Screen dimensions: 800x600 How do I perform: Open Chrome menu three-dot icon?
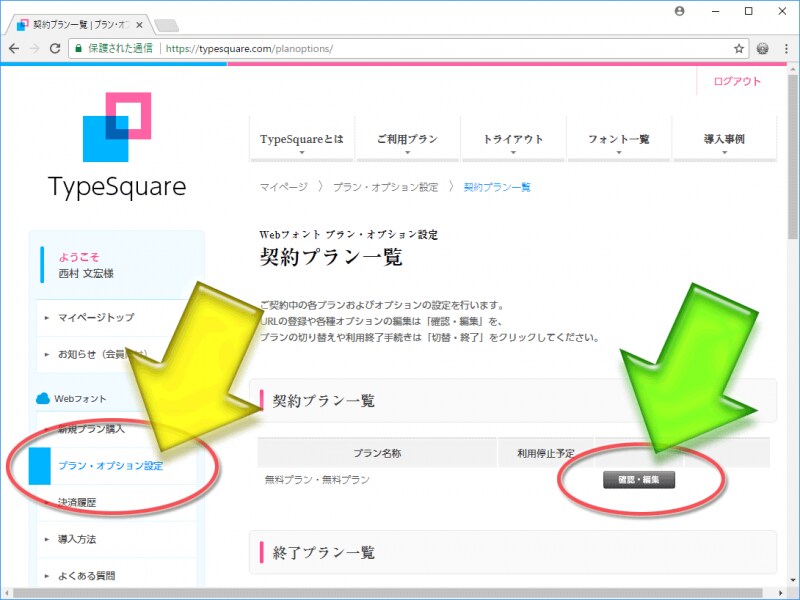click(785, 48)
